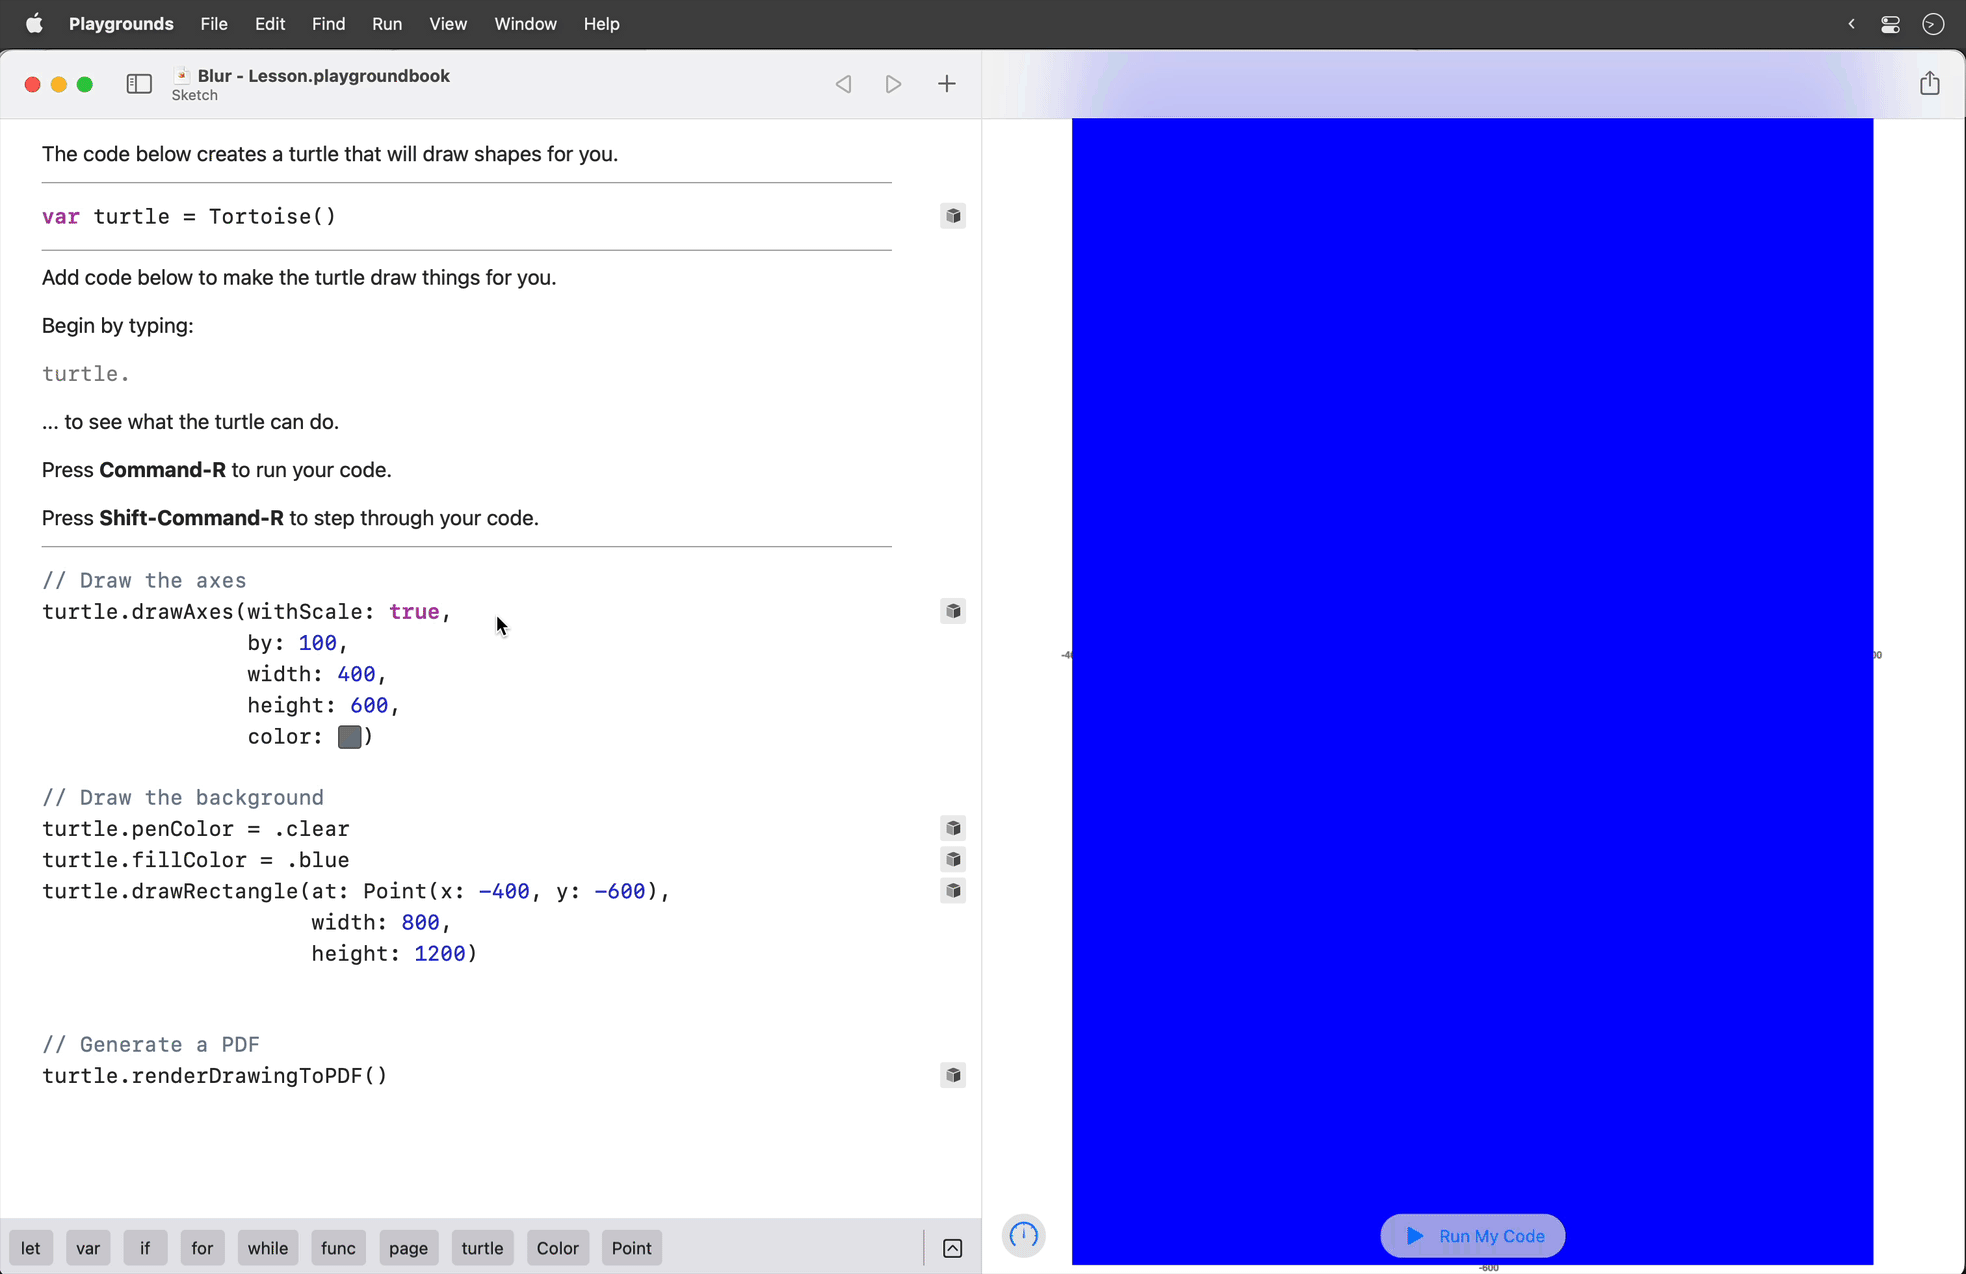This screenshot has width=1966, height=1274.
Task: Open macOS Control Center from the menu bar
Action: coord(1890,23)
